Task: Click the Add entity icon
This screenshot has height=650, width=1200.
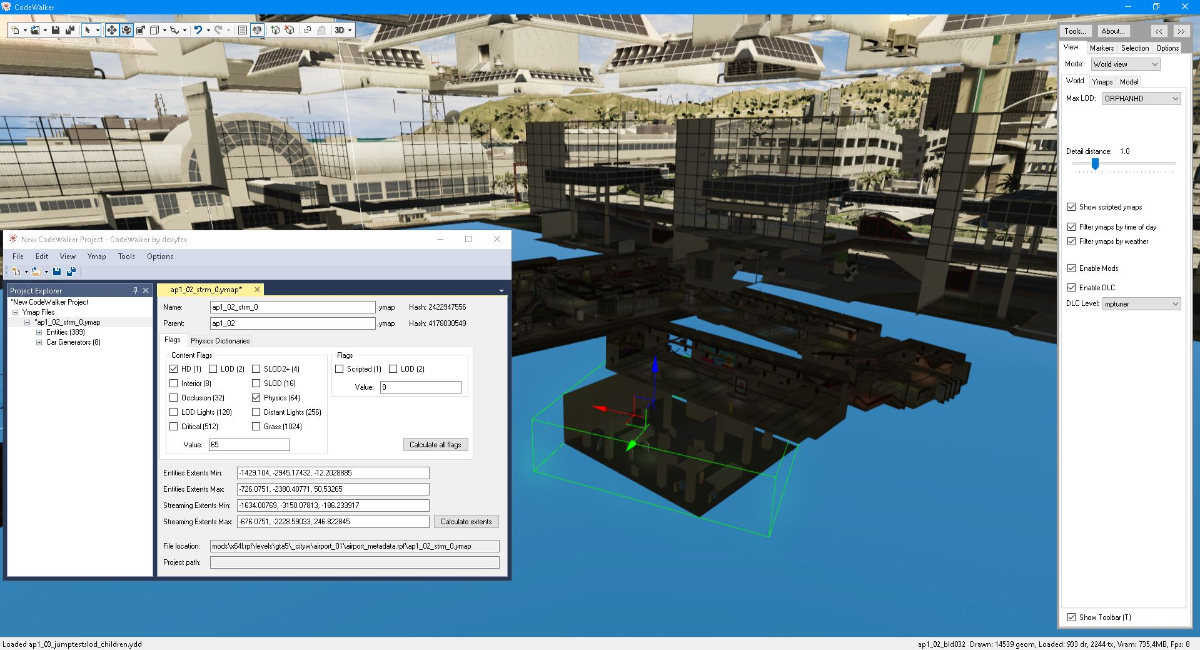Action: click(x=275, y=30)
